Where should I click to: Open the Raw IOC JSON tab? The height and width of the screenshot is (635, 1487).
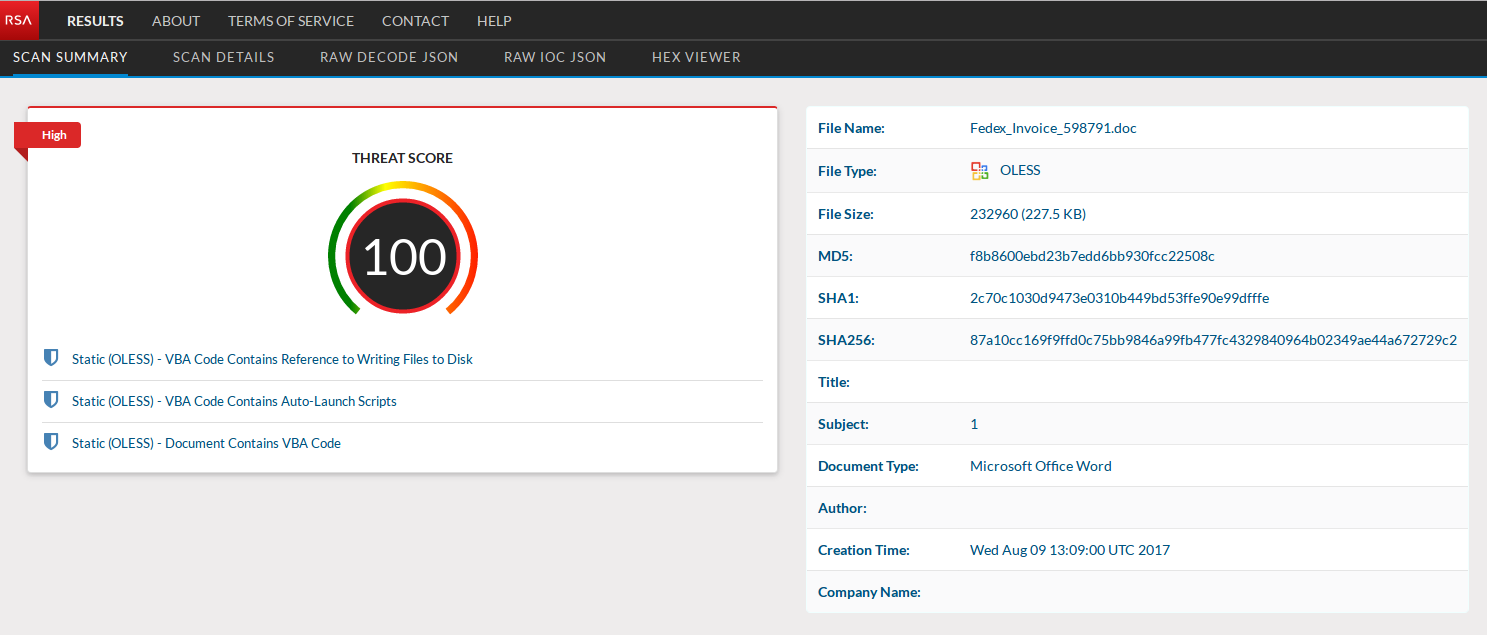click(x=555, y=57)
